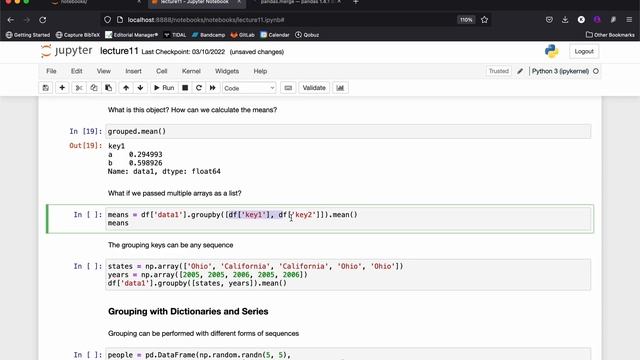
Task: Open the GitLab bookmark
Action: click(242, 35)
